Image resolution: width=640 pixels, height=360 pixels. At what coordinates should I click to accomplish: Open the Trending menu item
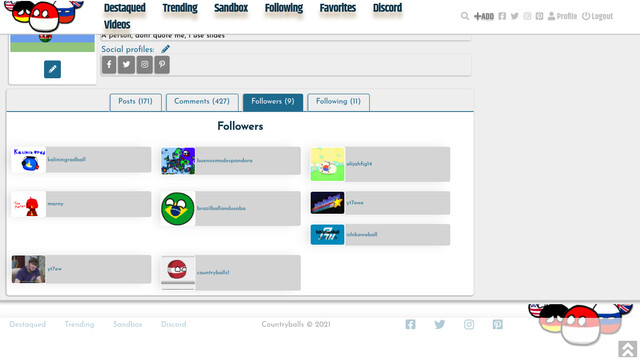[x=180, y=8]
